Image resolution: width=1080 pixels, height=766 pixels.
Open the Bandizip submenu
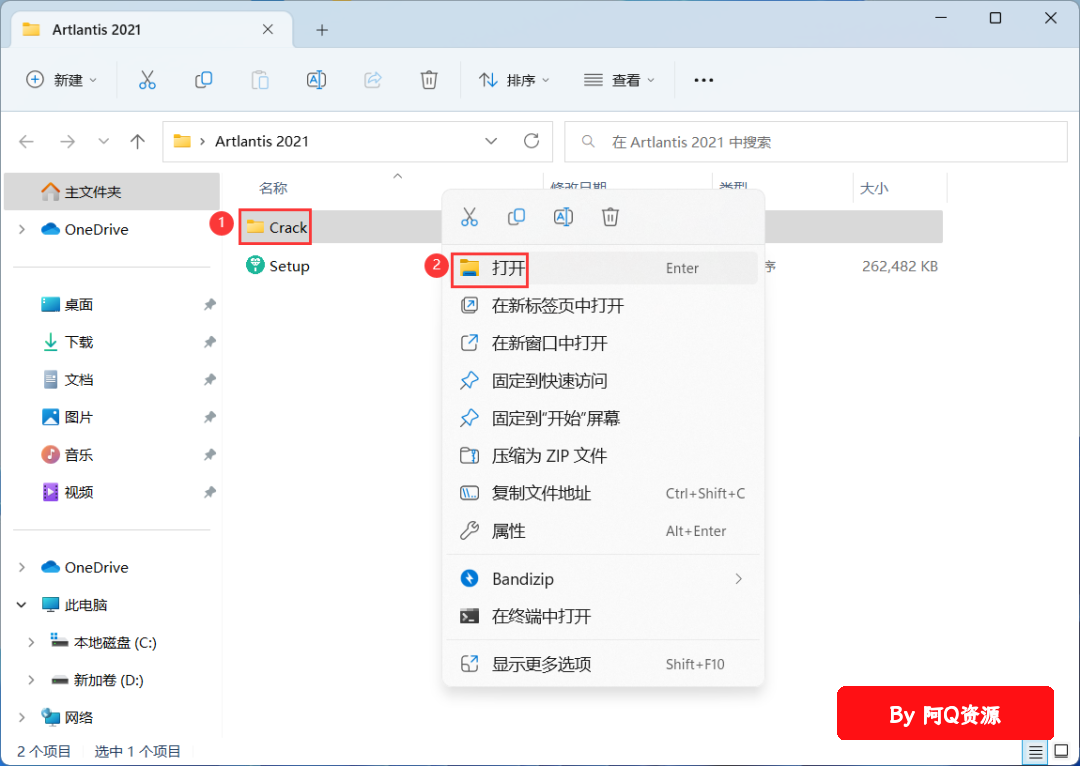603,579
